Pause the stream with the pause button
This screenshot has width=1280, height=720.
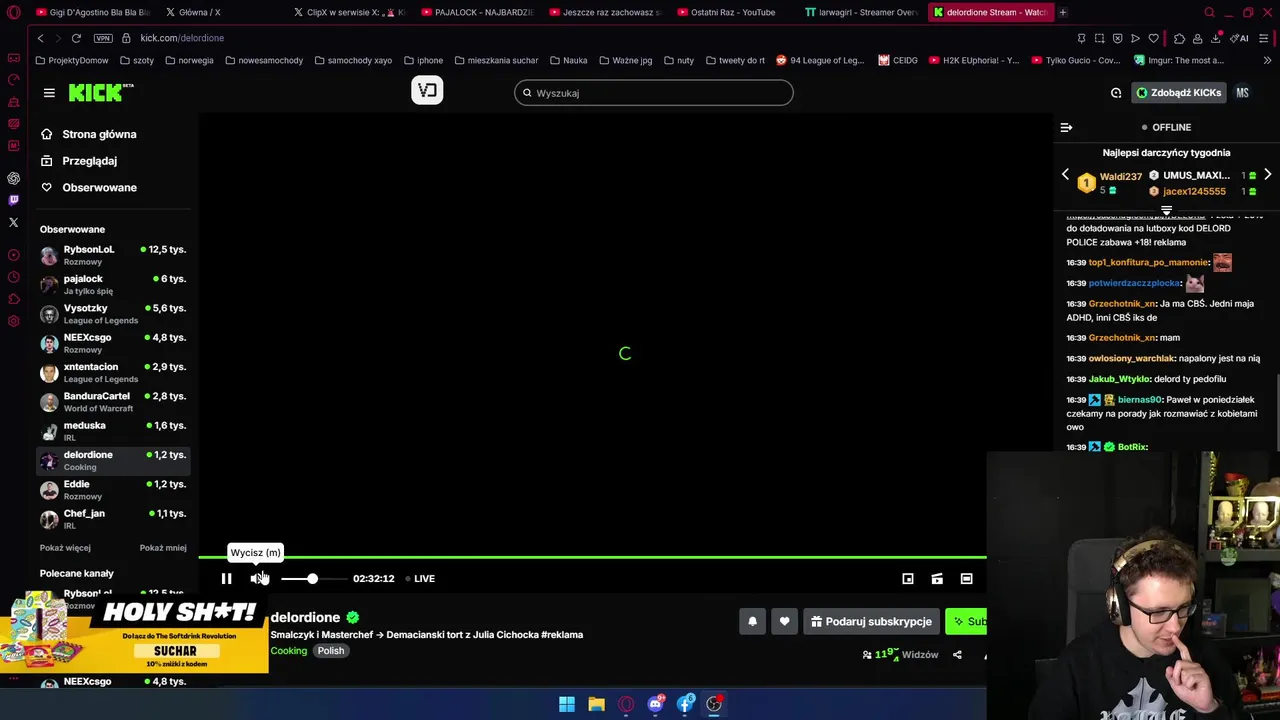[x=226, y=578]
